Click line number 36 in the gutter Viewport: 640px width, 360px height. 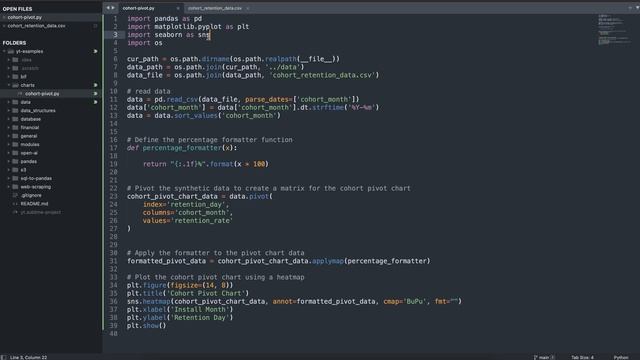pos(113,301)
